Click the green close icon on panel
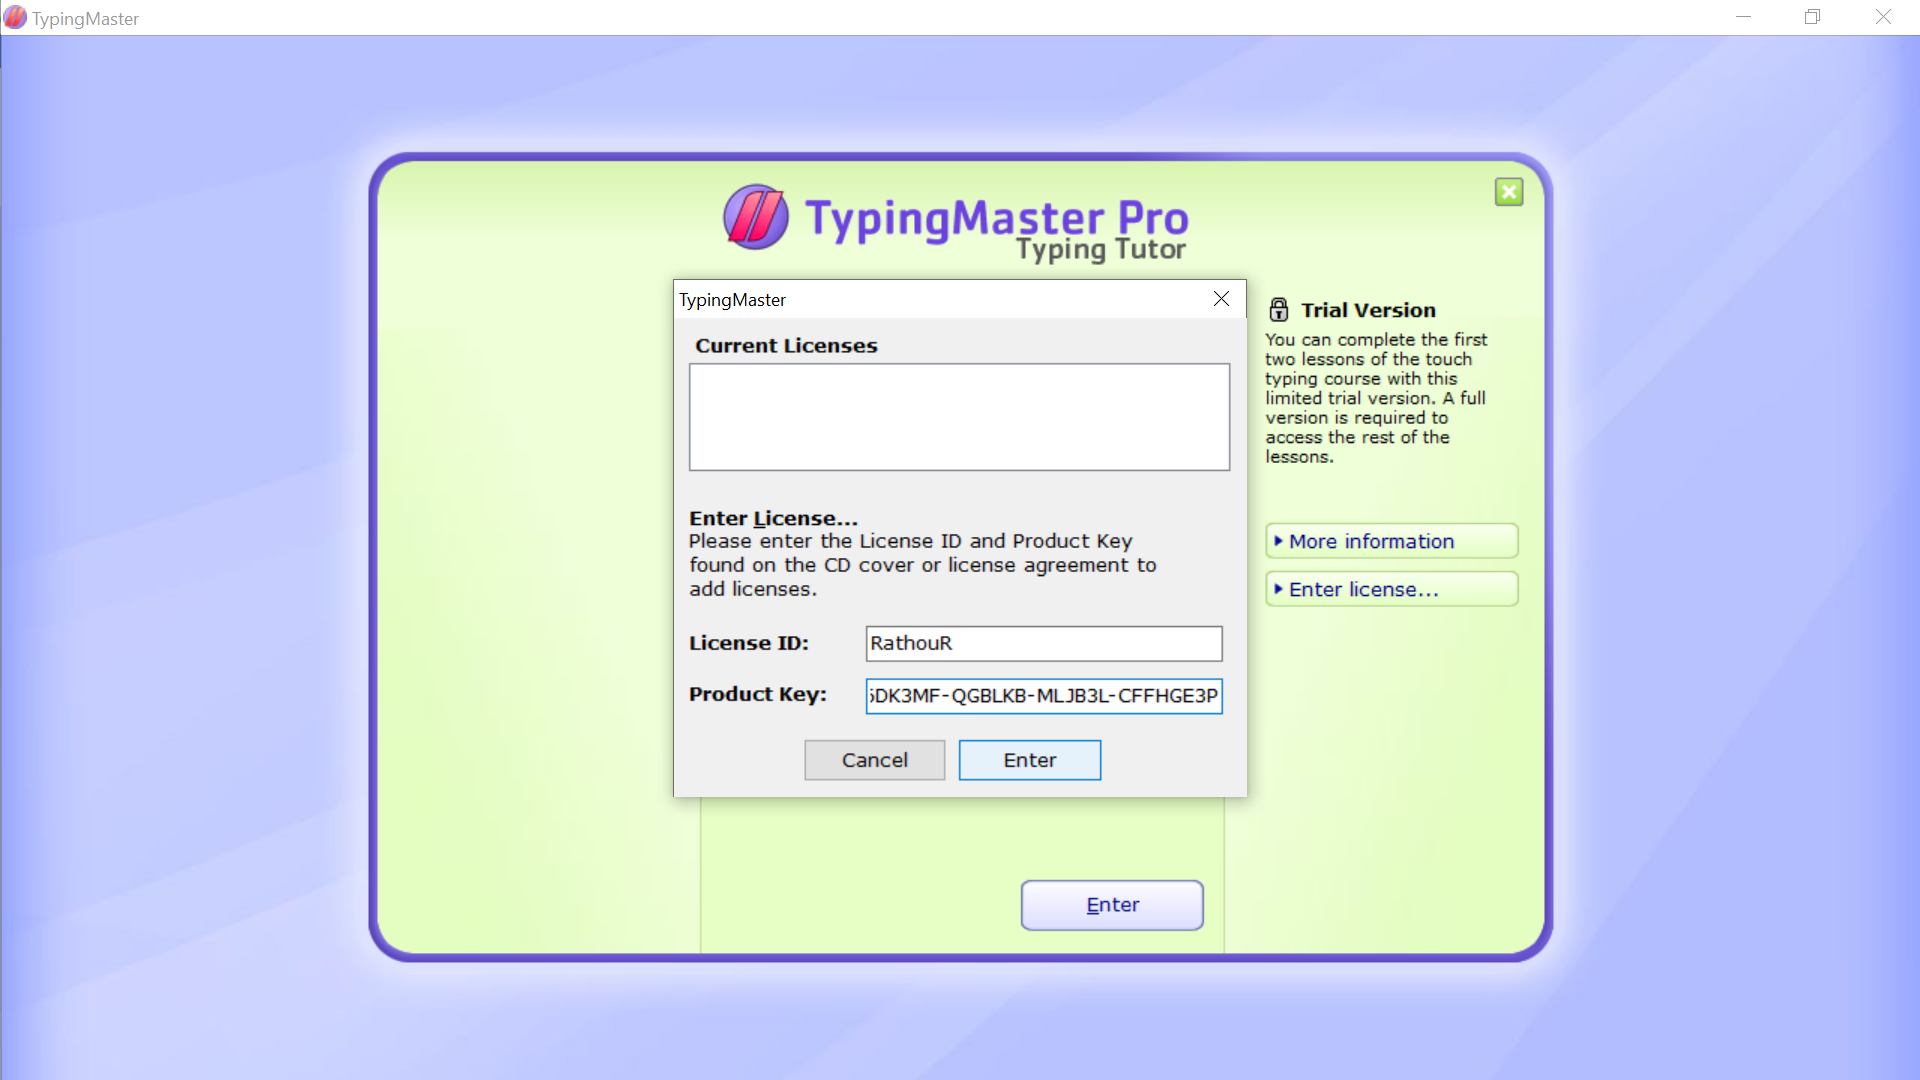The width and height of the screenshot is (1920, 1080). [x=1509, y=192]
